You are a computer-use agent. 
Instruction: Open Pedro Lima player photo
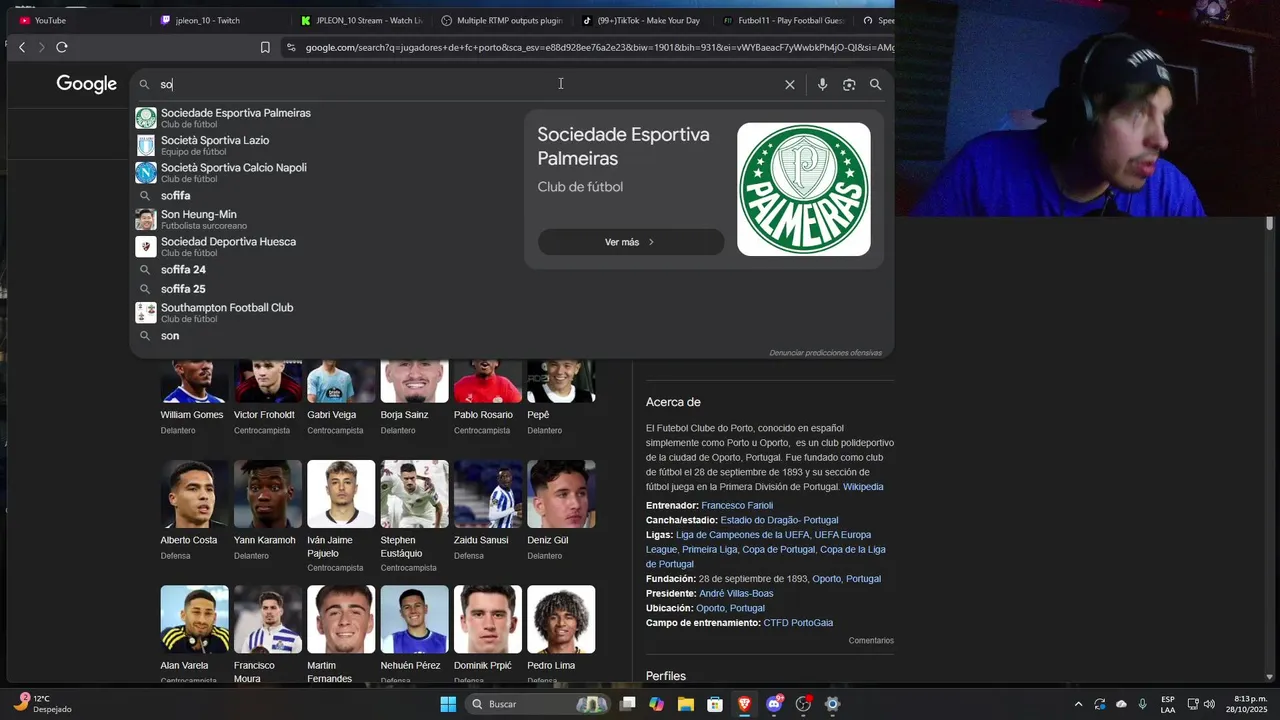pos(561,619)
